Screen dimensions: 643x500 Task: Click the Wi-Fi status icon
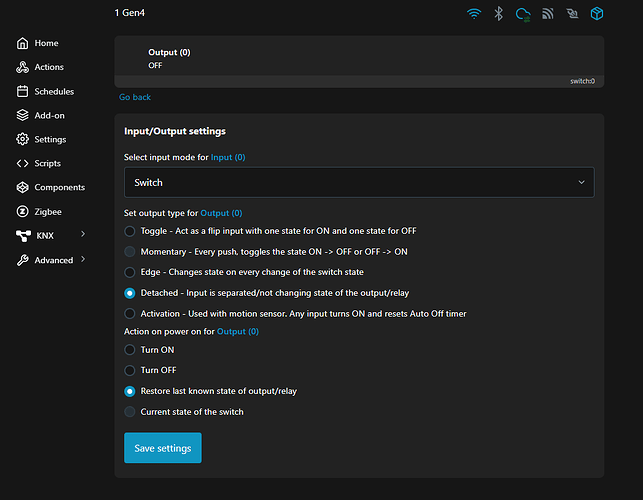474,14
